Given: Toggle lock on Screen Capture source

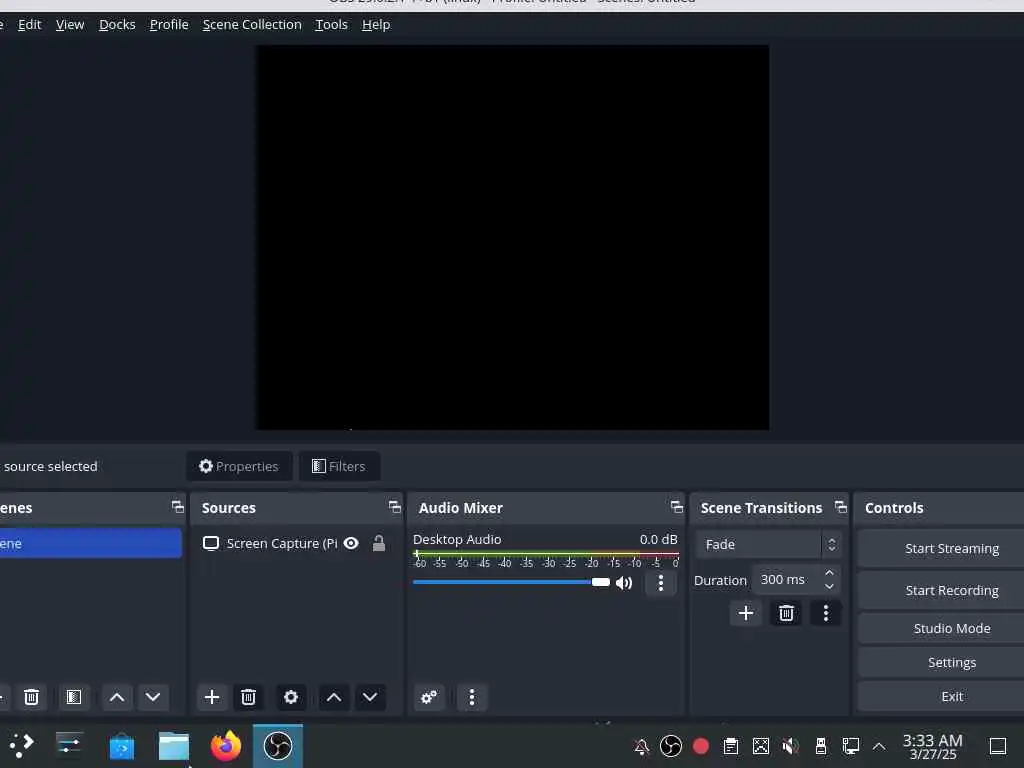Looking at the screenshot, I should (379, 543).
